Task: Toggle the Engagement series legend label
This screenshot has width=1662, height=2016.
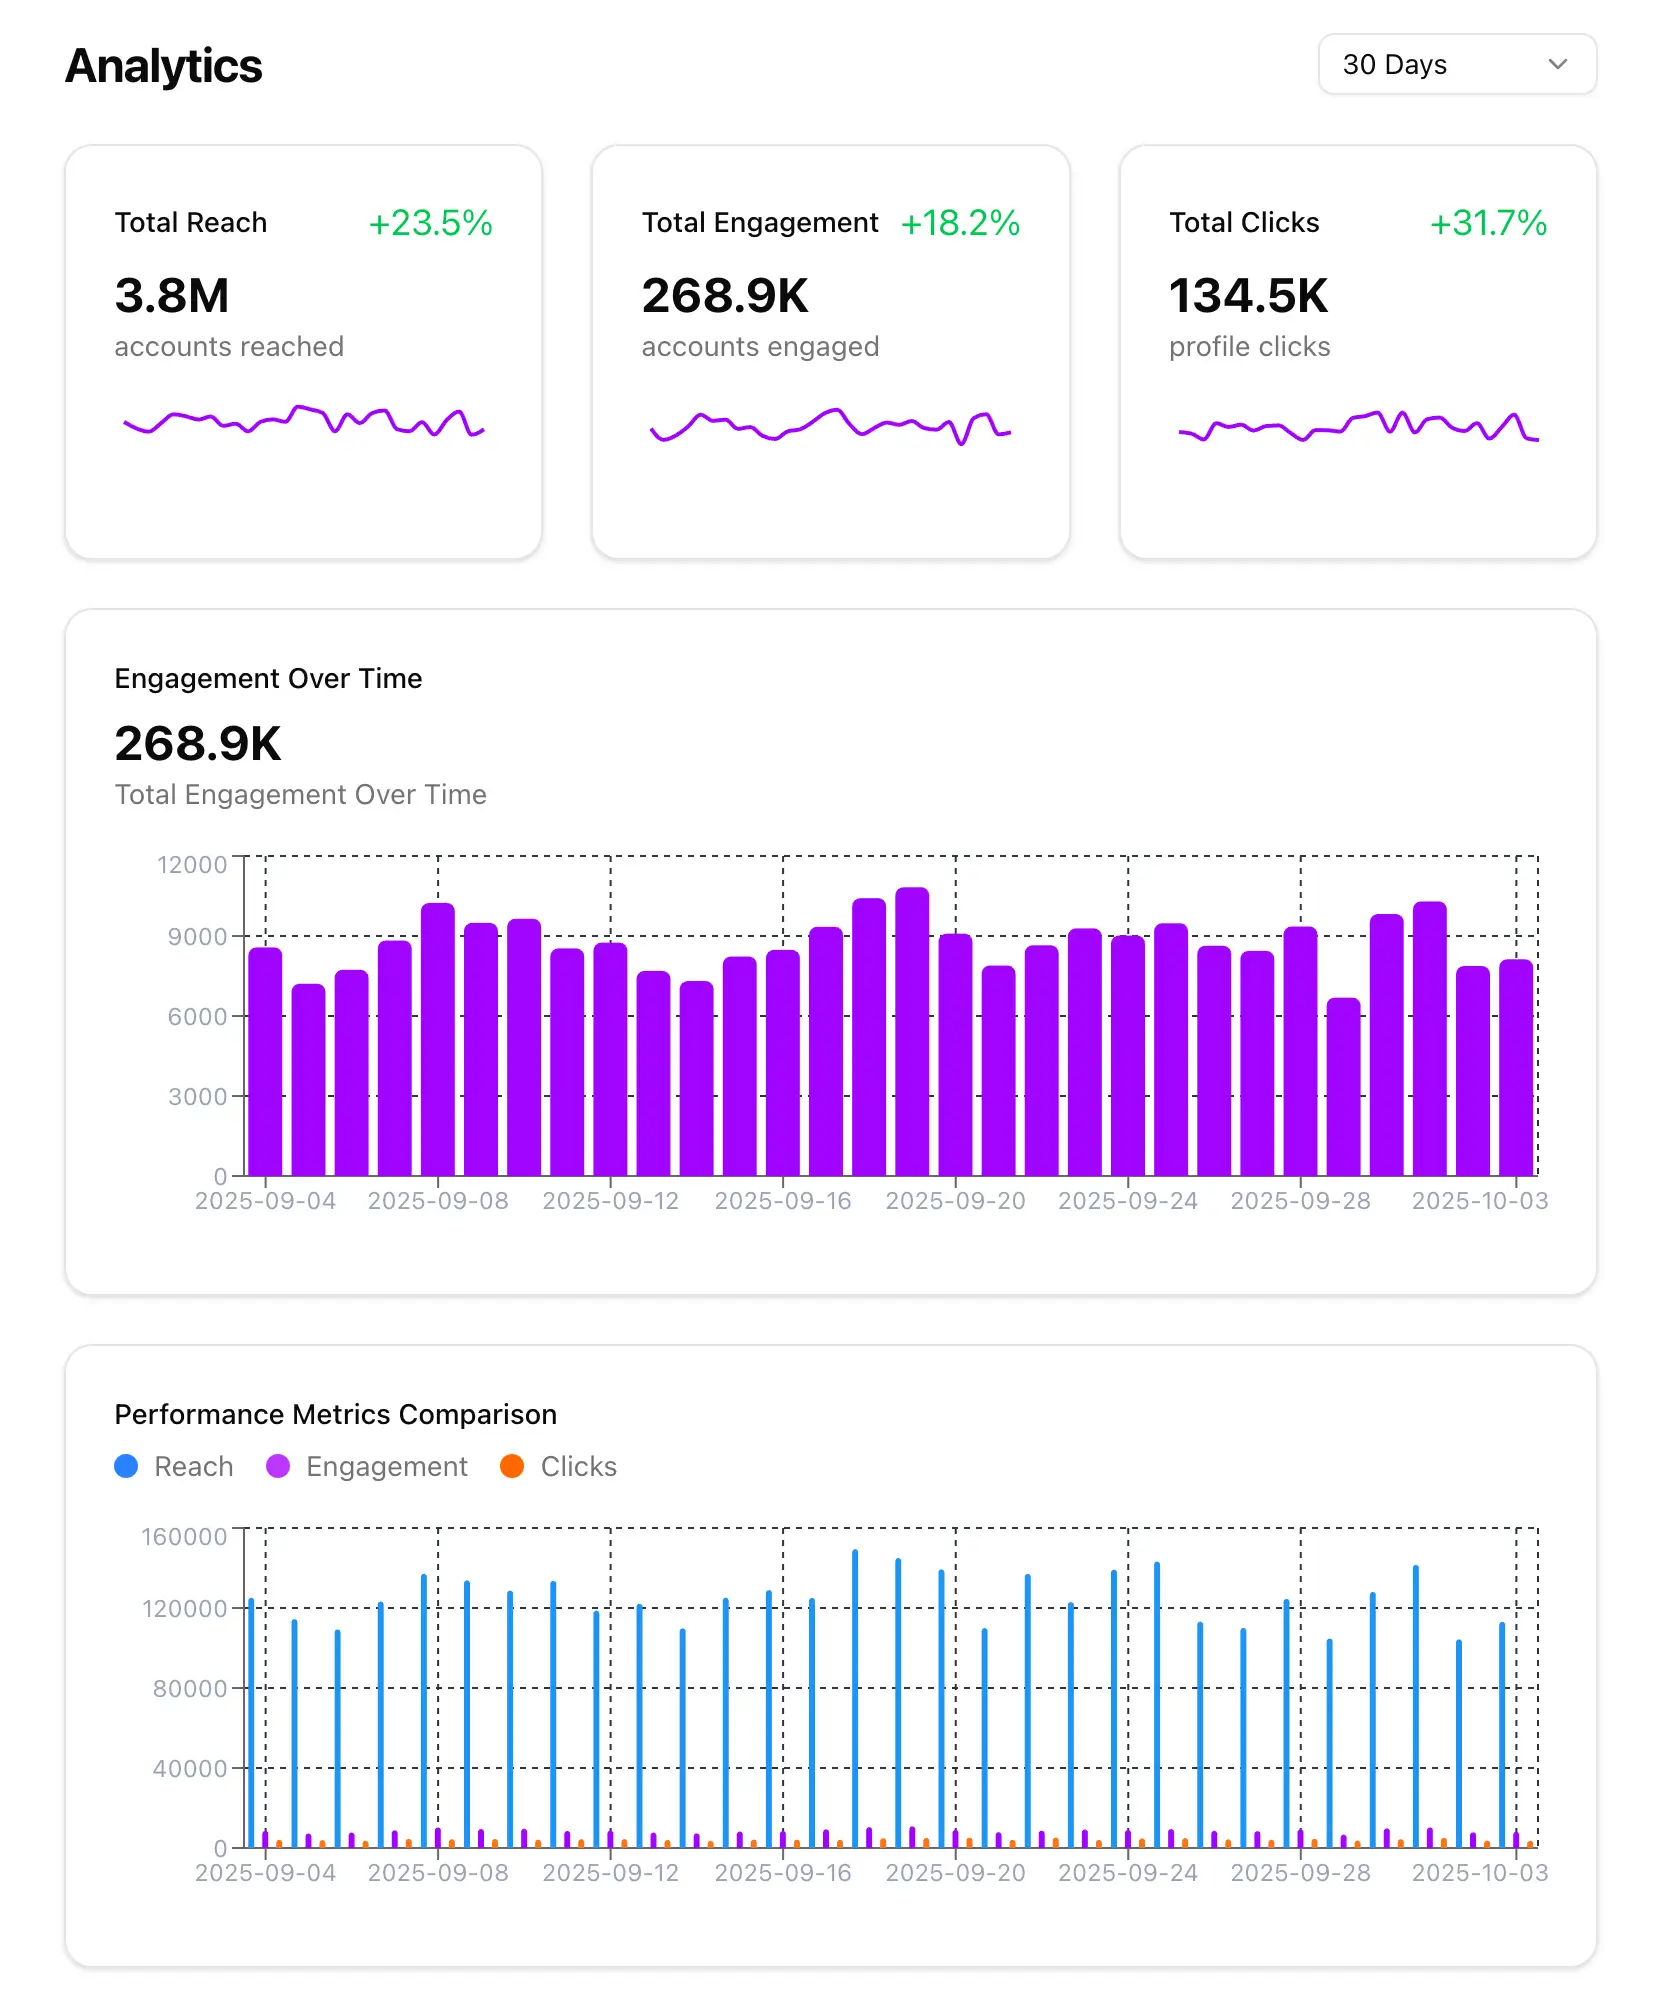Action: tap(386, 1466)
